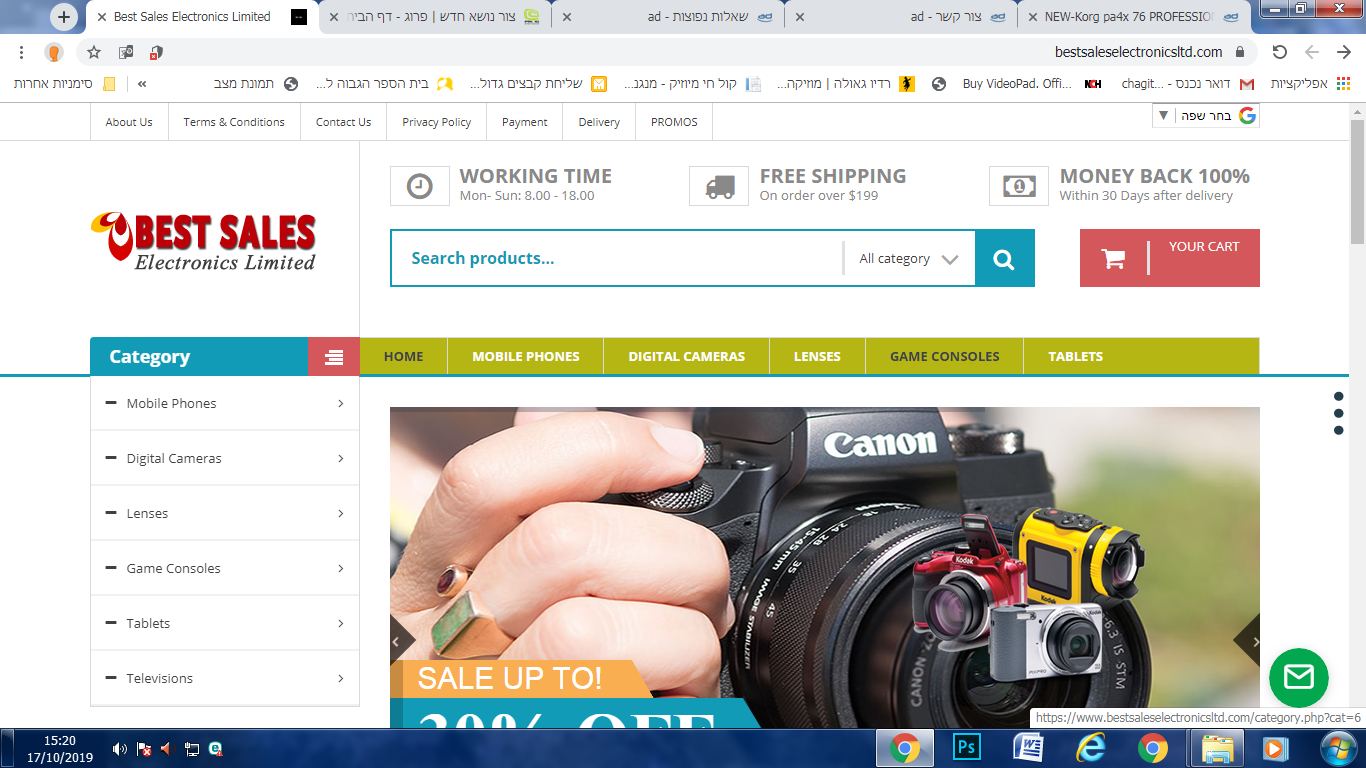Screen dimensions: 1366x768
Task: Click the green envelope chat button
Action: (x=1298, y=678)
